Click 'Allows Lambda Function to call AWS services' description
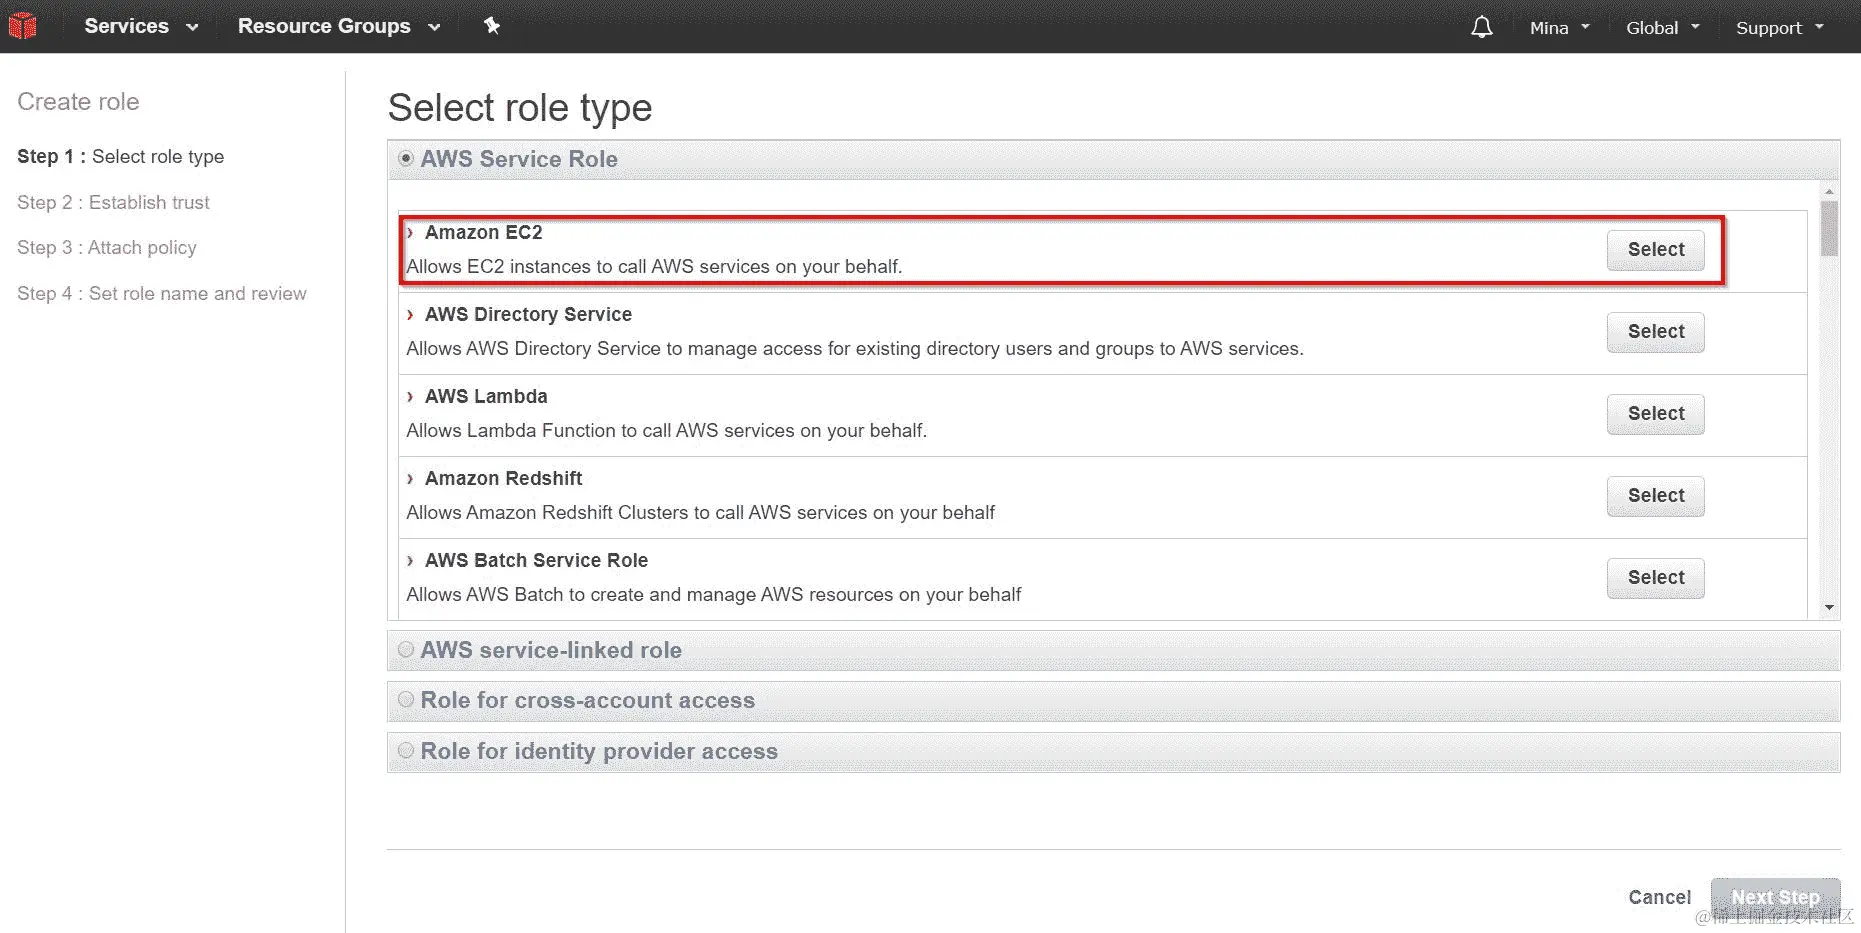Viewport: 1861px width, 933px height. pyautogui.click(x=666, y=431)
